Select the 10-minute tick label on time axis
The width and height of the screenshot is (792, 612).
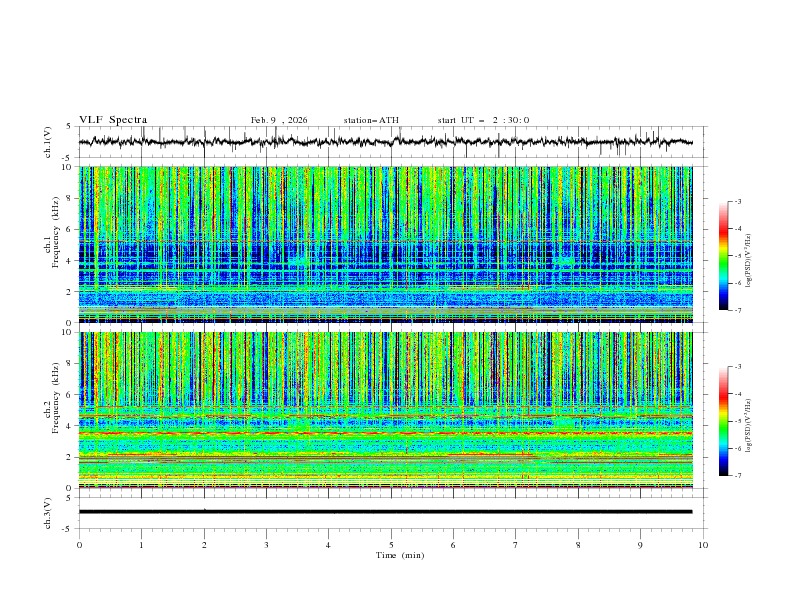tap(703, 545)
